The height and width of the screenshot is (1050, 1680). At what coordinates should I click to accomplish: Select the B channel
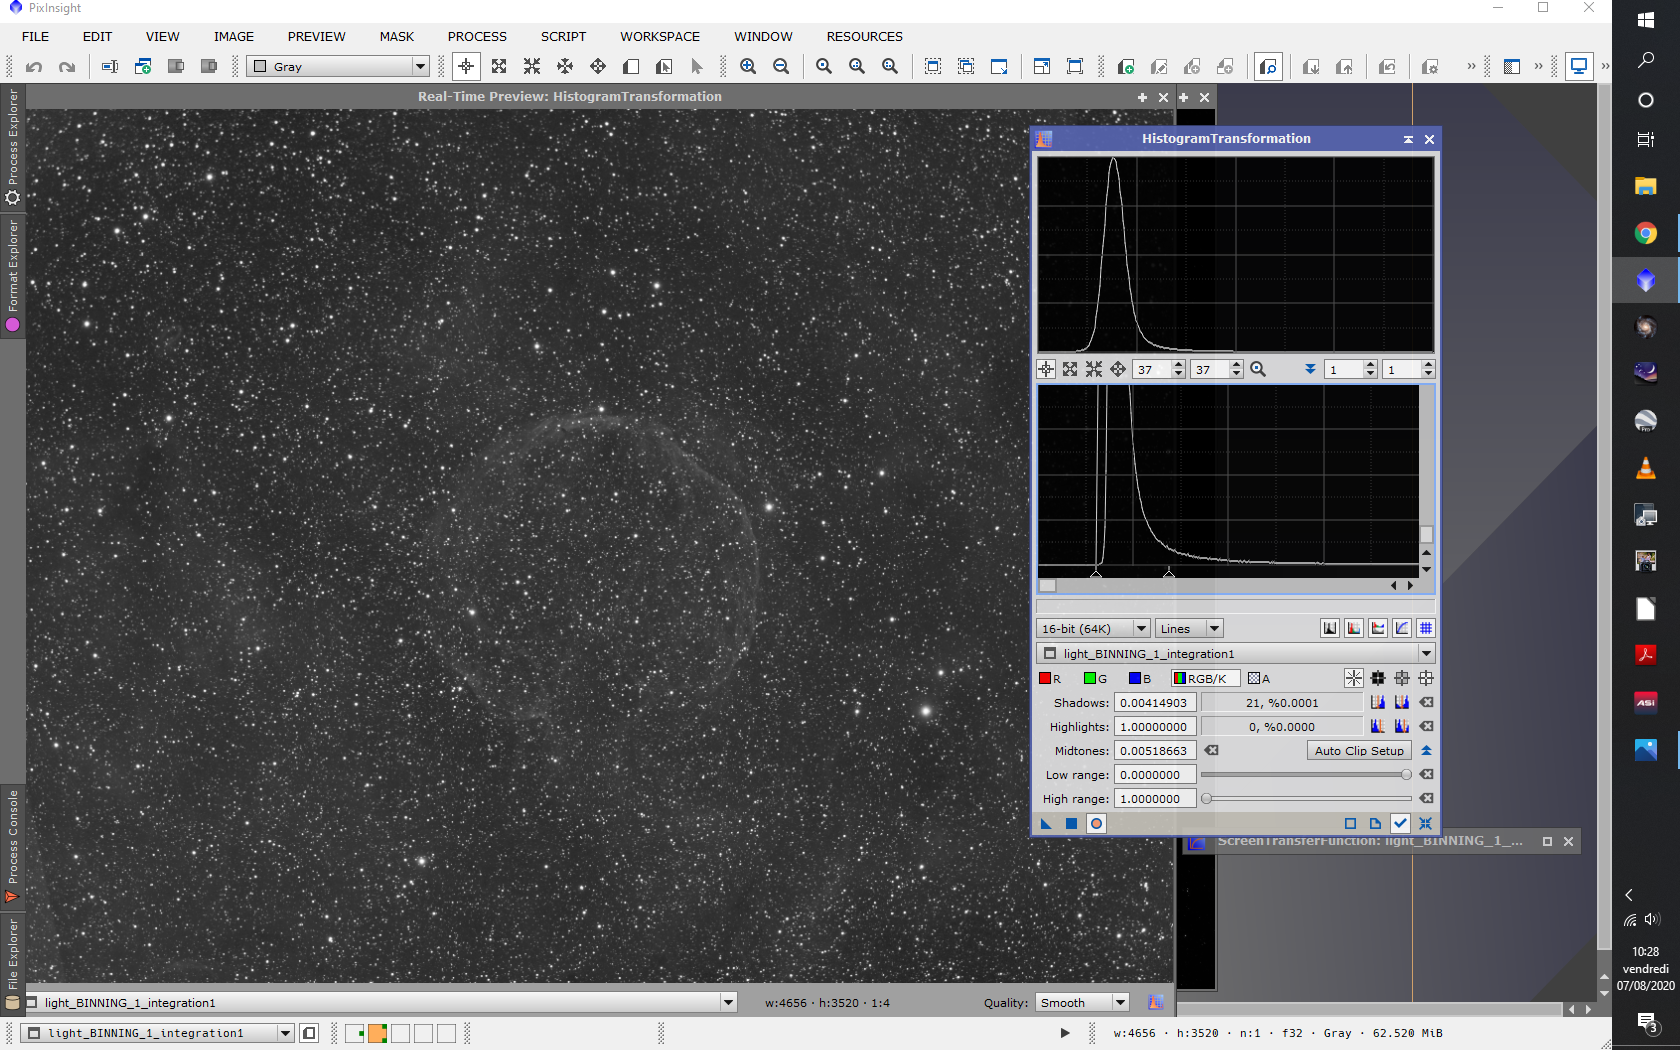(x=1140, y=679)
